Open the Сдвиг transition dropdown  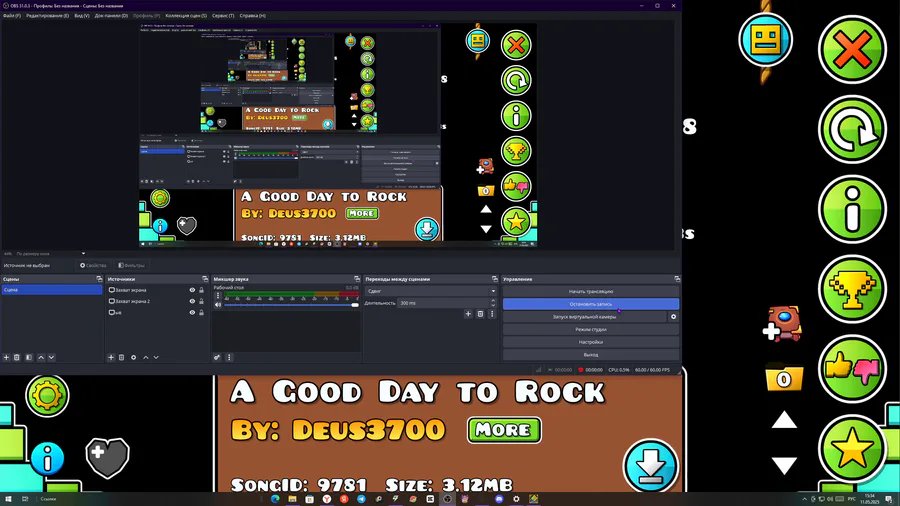tap(431, 291)
